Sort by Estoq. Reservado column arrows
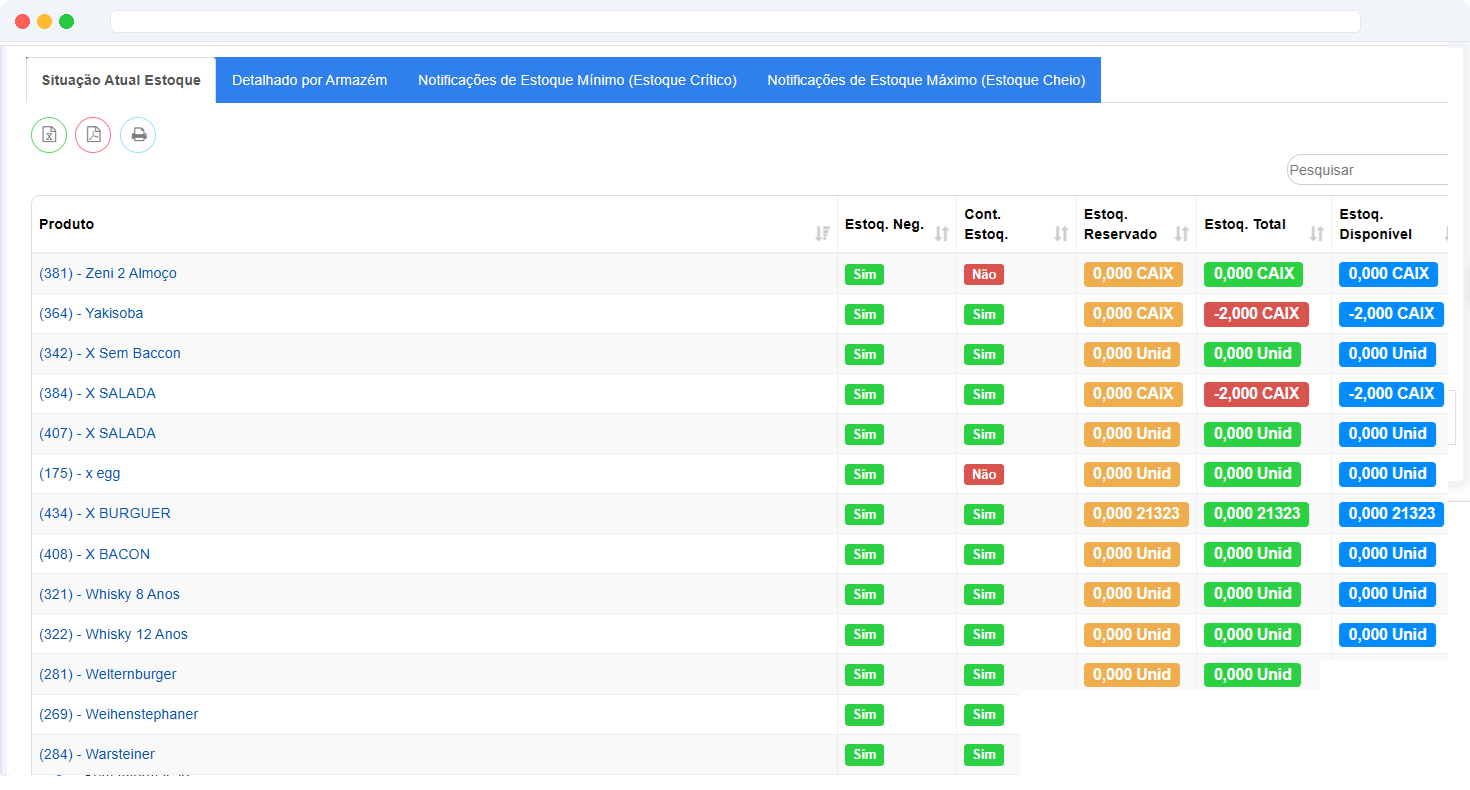Image resolution: width=1470 pixels, height=790 pixels. [x=1181, y=233]
